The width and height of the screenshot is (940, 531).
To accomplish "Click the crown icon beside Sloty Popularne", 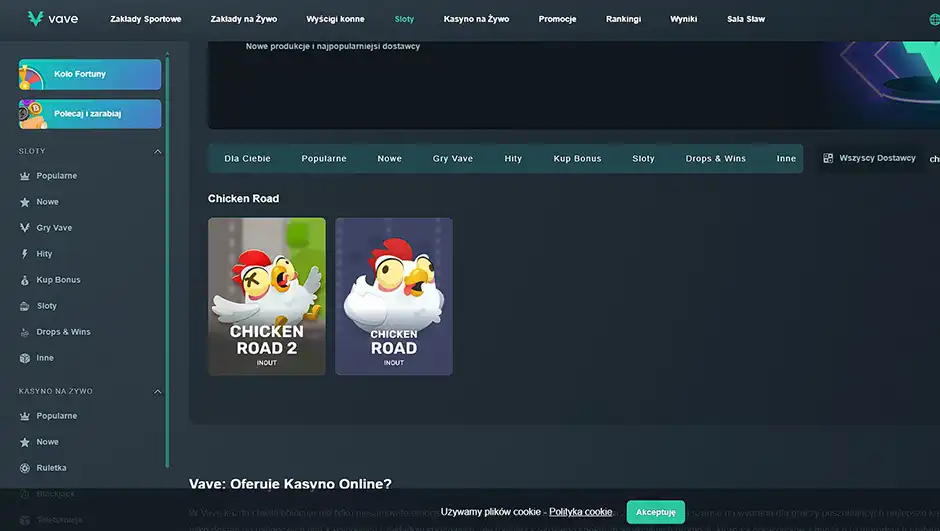I will tap(25, 176).
